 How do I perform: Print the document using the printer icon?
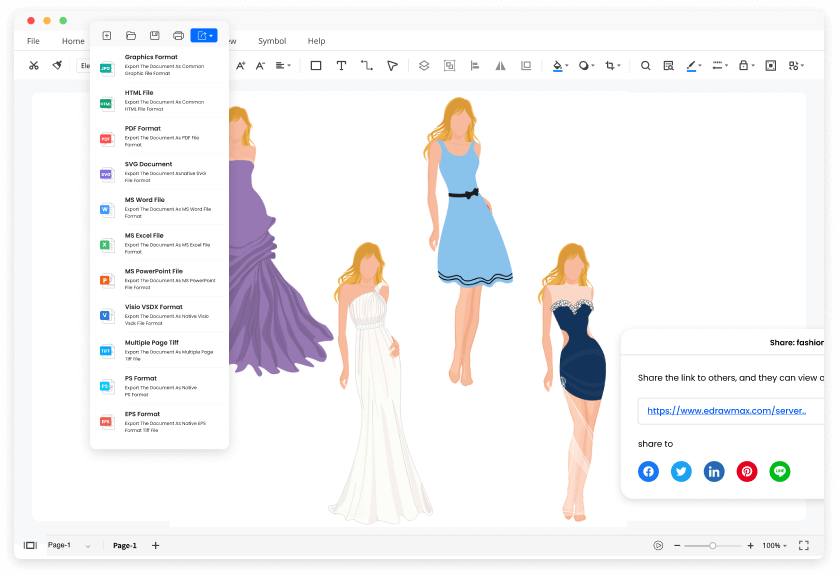179,36
